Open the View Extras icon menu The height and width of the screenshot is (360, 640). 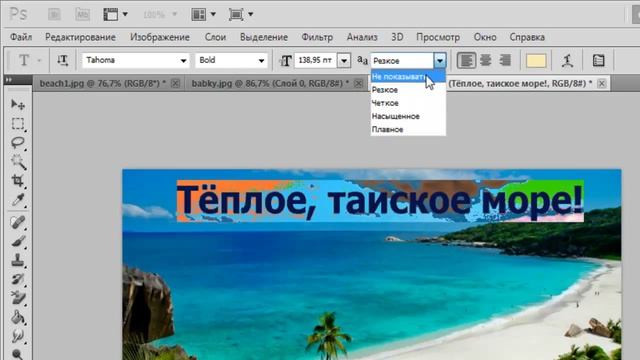point(116,14)
